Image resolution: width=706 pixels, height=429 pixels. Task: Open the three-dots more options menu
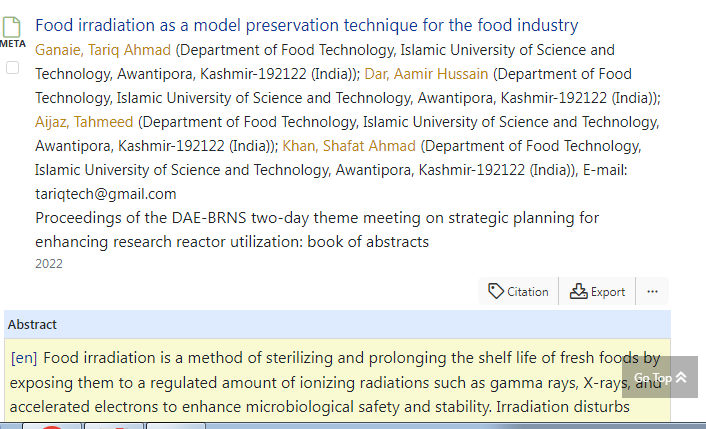coord(652,291)
